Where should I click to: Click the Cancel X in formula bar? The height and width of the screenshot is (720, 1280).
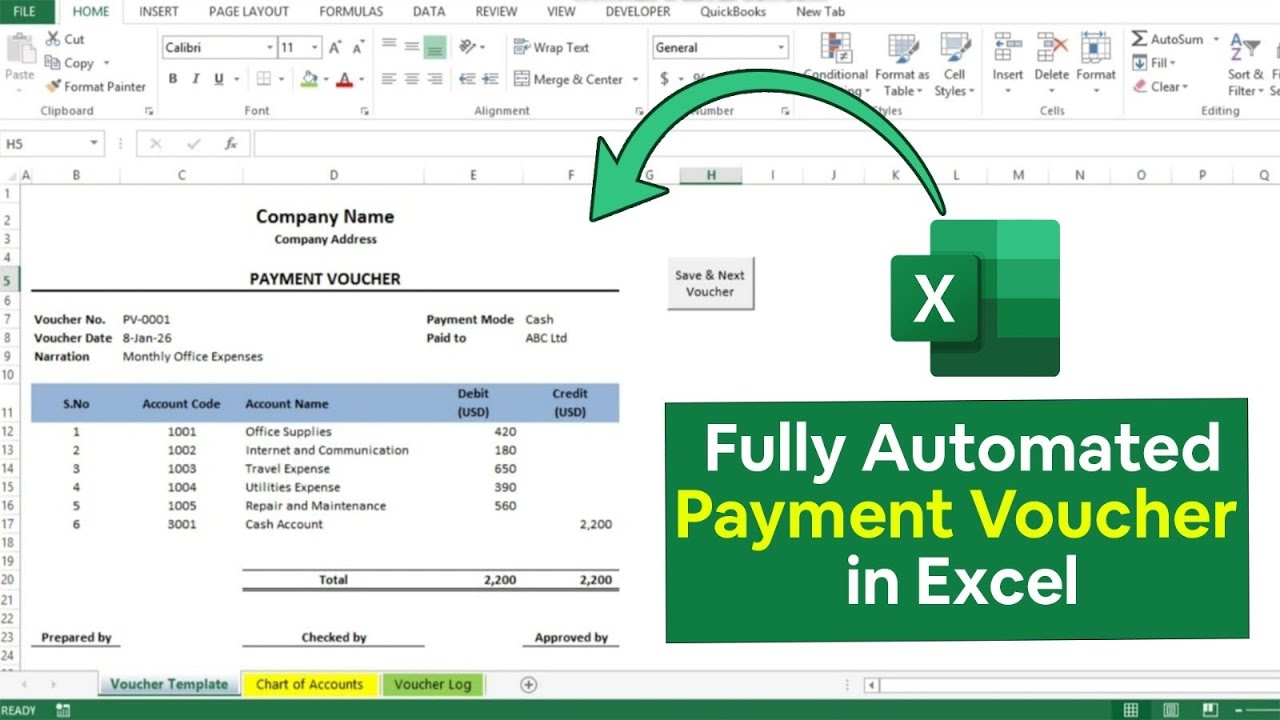click(155, 144)
